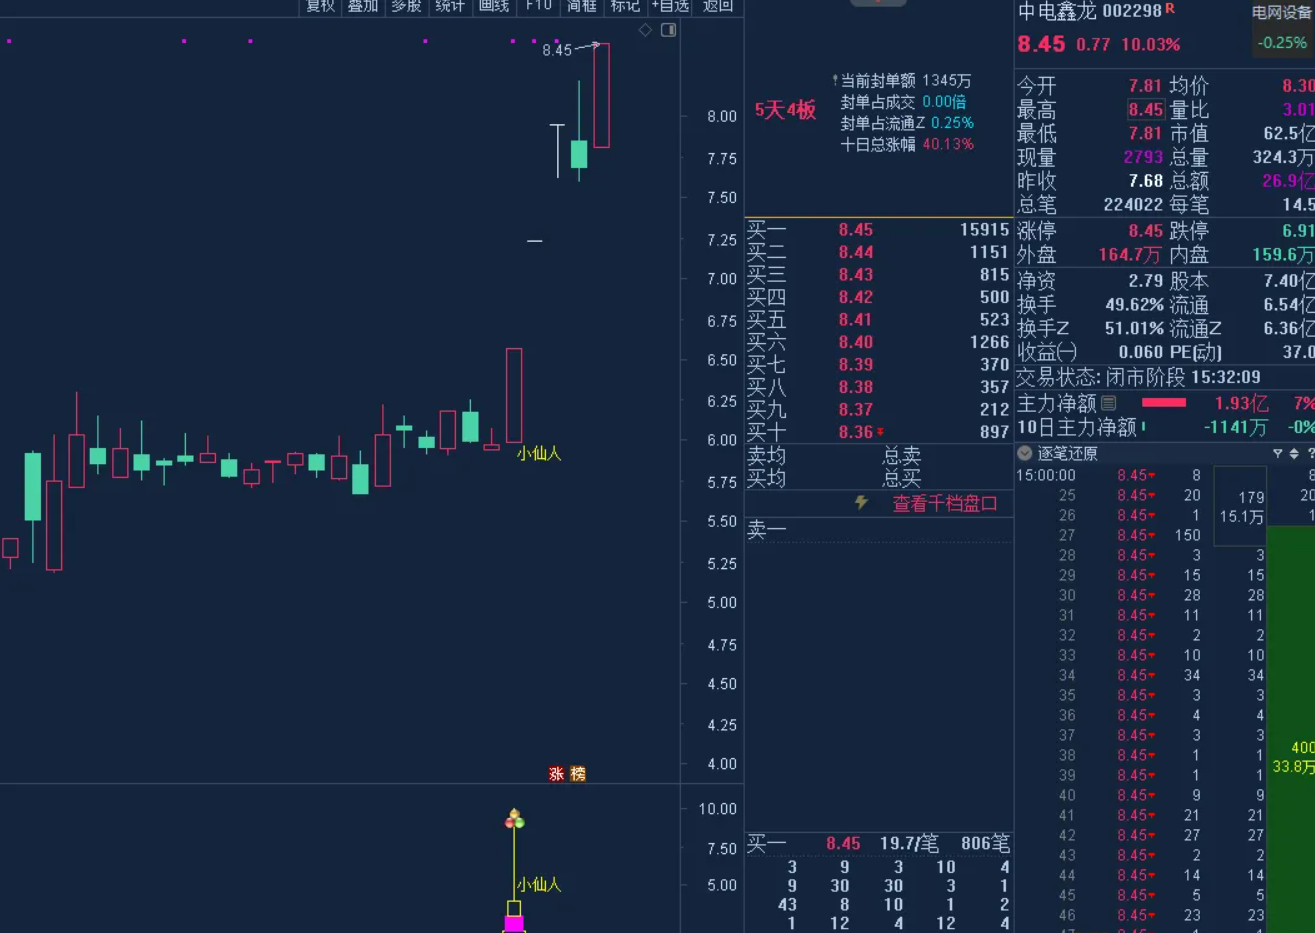Switch to 多股 multi-stock view
The height and width of the screenshot is (933, 1315).
click(405, 6)
